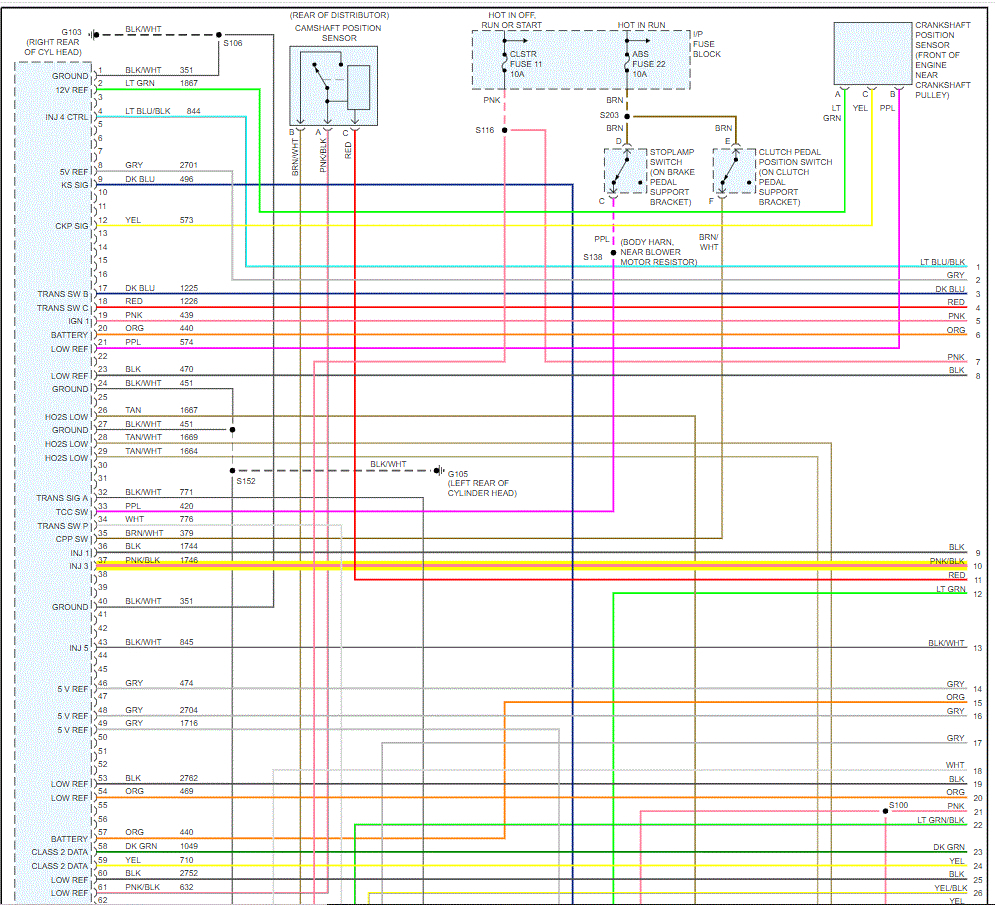Select circuit number 844 on LT BLU/BLK wire
Image resolution: width=995 pixels, height=905 pixels.
coord(194,111)
